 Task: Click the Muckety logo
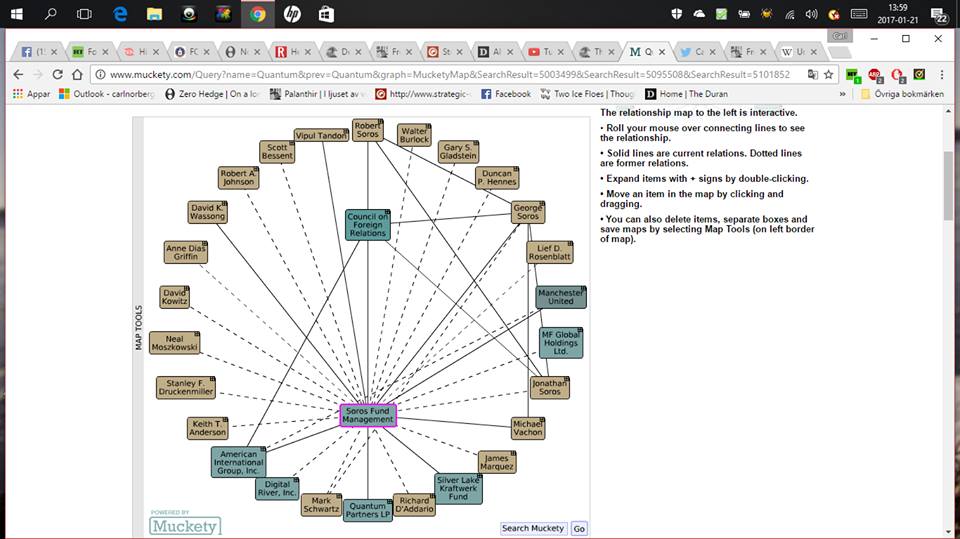point(185,524)
